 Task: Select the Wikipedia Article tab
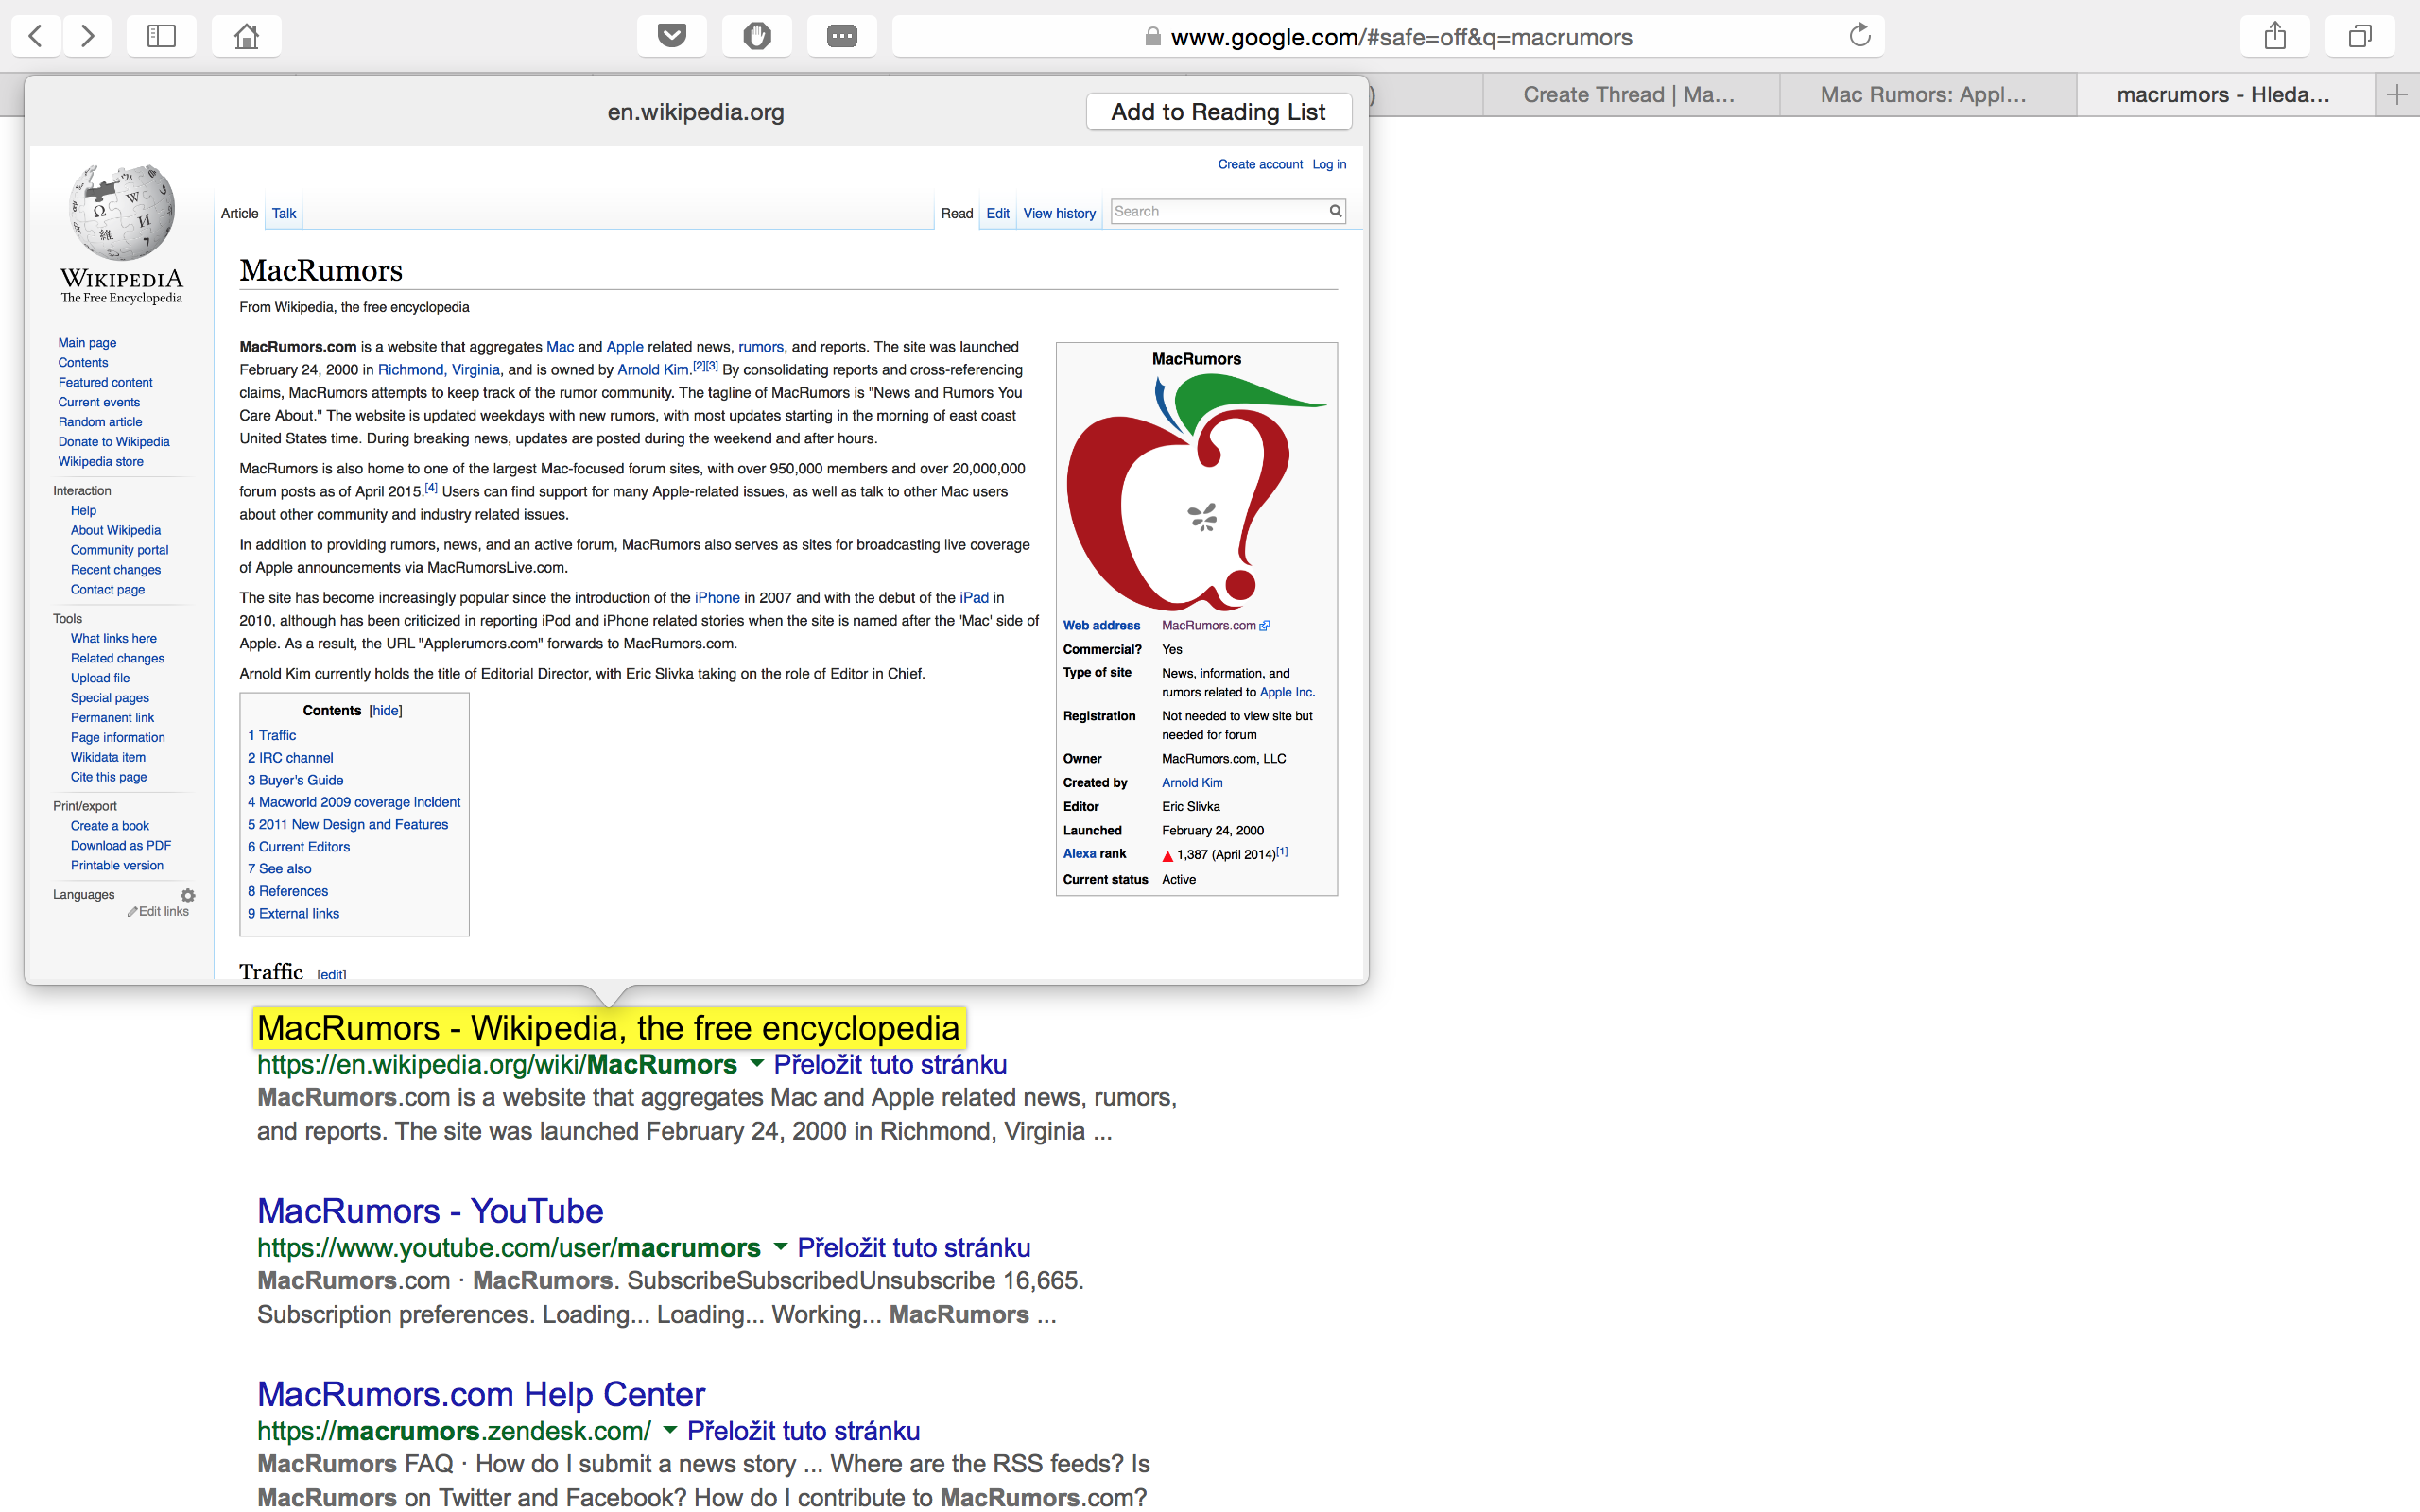(239, 214)
